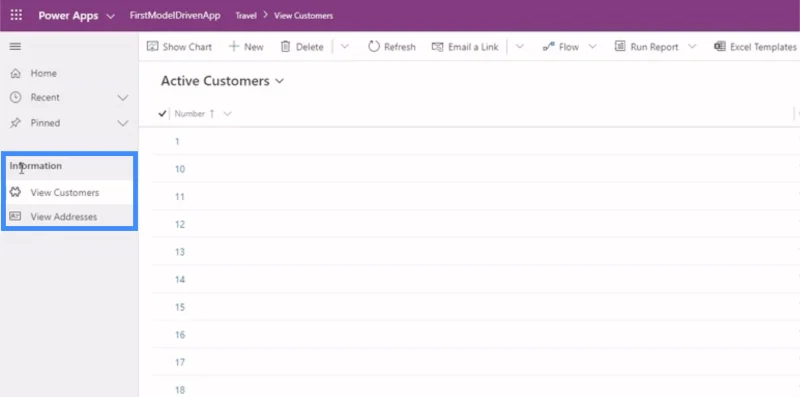This screenshot has height=397, width=800.
Task: Click the Email a Link envelope icon
Action: pyautogui.click(x=437, y=46)
